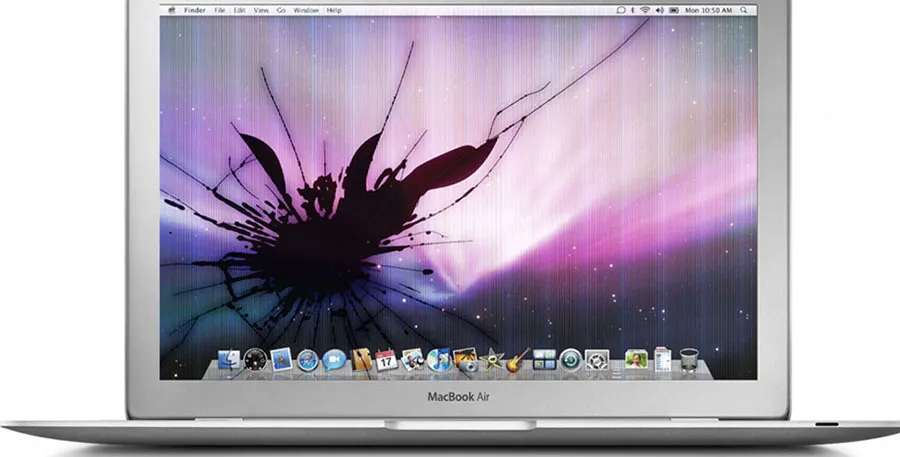Screen dimensions: 900x457
Task: Open the Help menu
Action: point(334,10)
